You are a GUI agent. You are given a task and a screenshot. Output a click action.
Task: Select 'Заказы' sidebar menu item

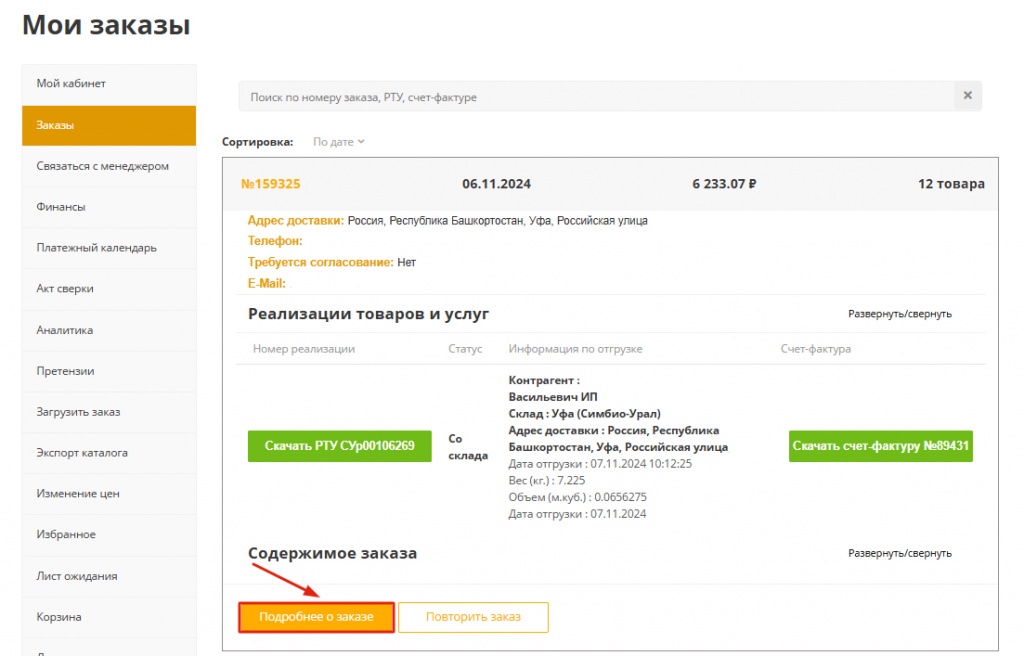pos(56,125)
